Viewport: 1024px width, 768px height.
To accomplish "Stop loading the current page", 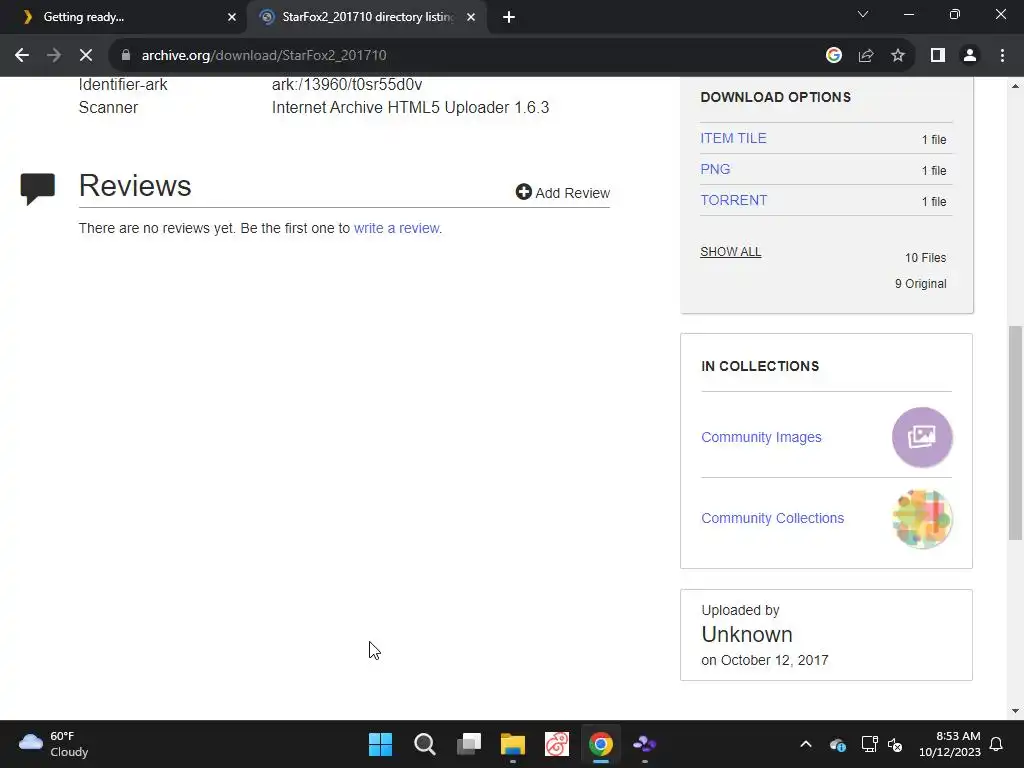I will [86, 56].
